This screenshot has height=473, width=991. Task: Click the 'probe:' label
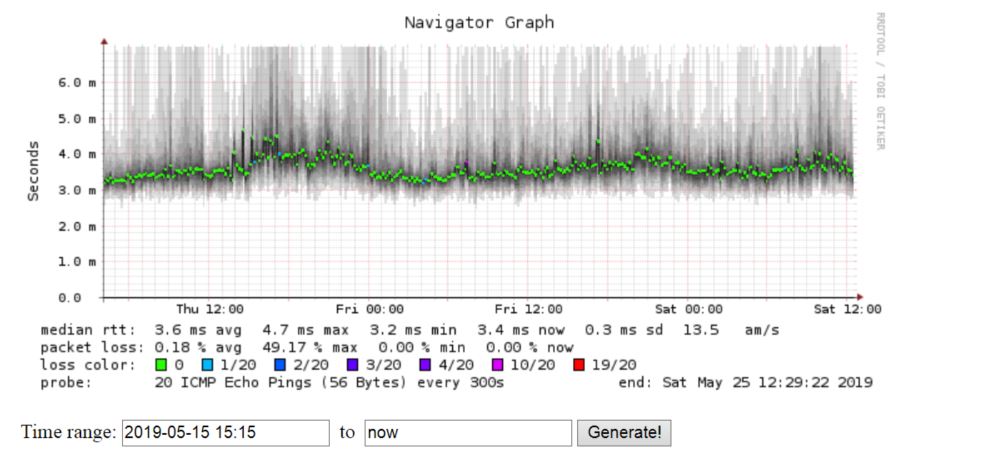coord(66,383)
